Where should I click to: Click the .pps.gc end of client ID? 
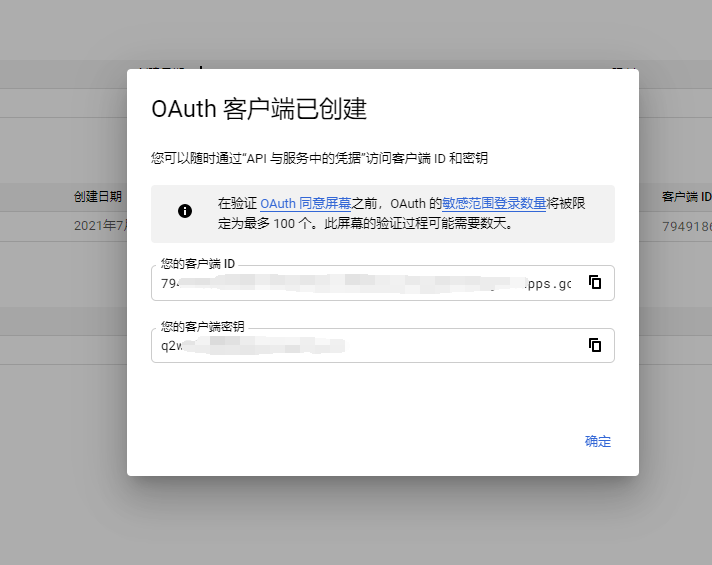coord(548,284)
